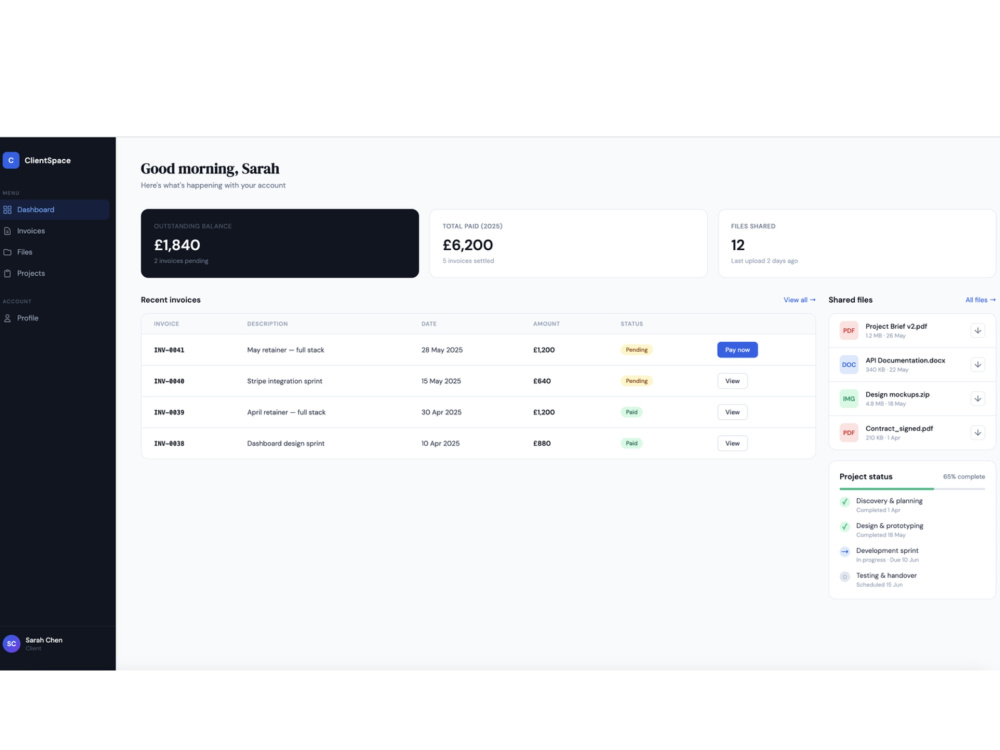Click the SC avatar for Sarah Chen
This screenshot has width=1000, height=750.
11,643
